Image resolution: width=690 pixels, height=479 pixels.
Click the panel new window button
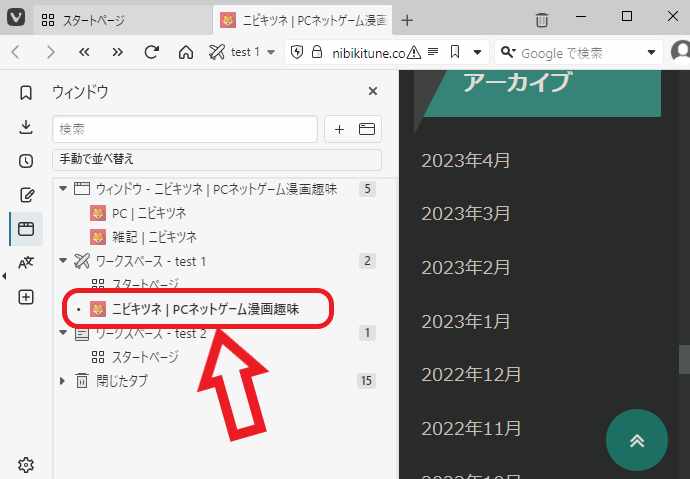tap(367, 129)
